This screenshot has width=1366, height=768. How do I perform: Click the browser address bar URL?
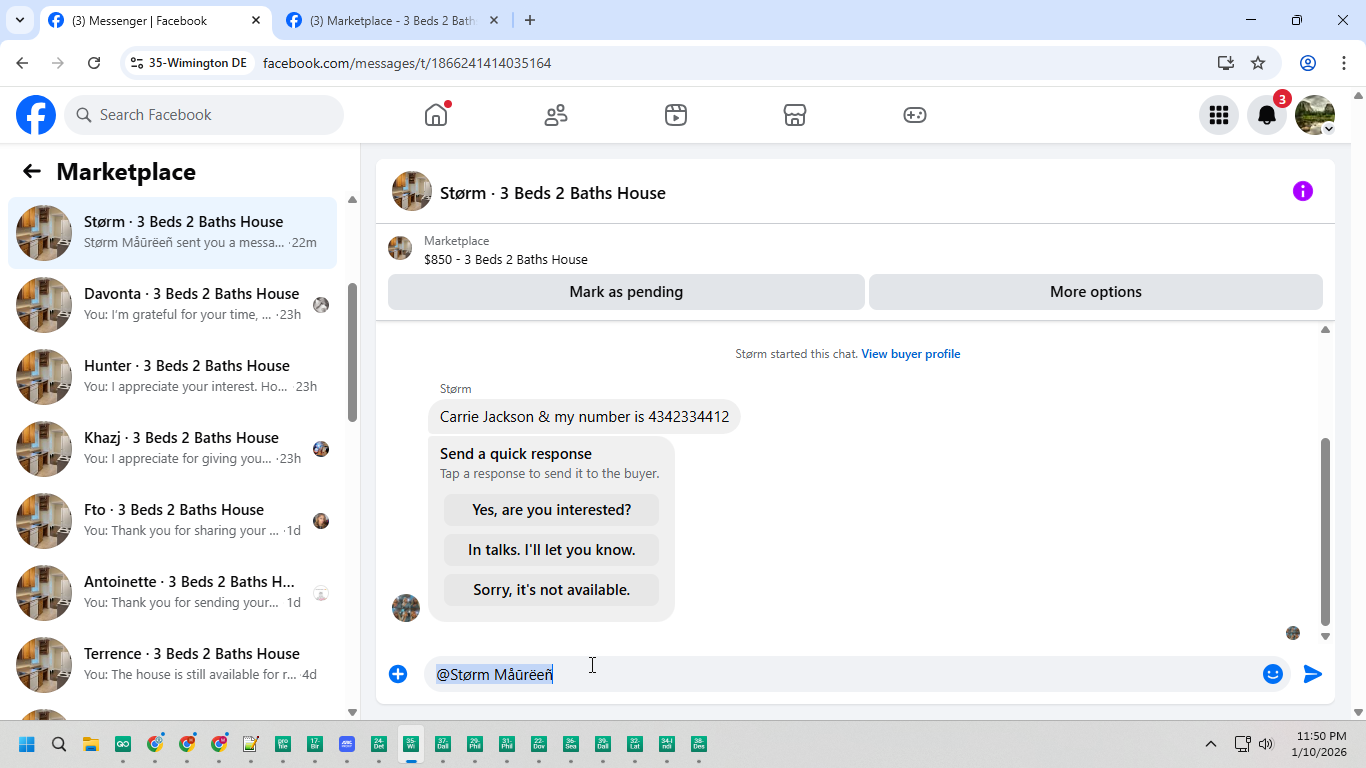pos(407,63)
